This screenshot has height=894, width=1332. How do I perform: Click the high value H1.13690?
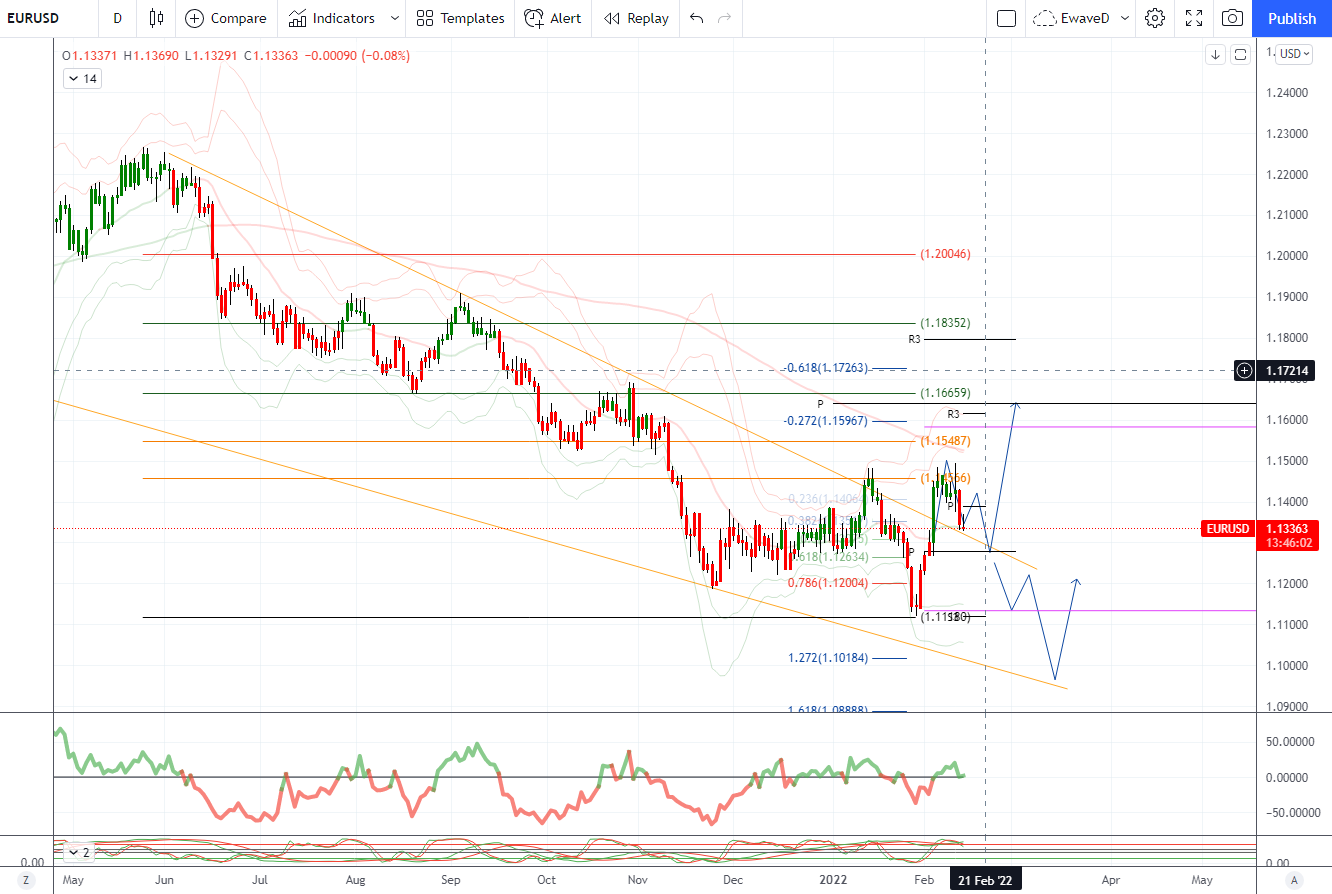click(151, 56)
